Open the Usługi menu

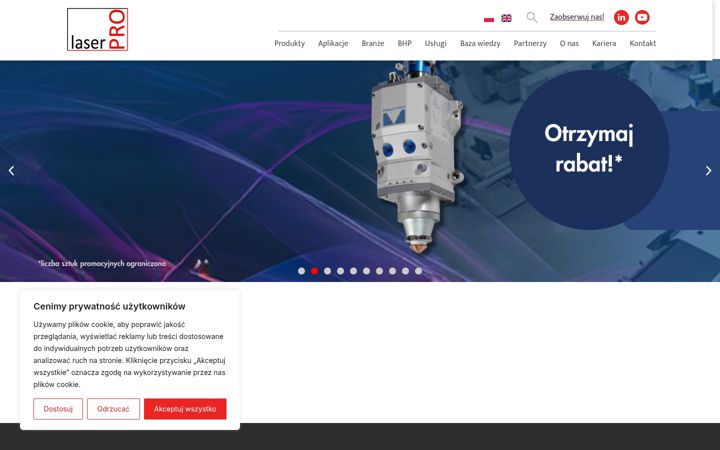click(435, 43)
